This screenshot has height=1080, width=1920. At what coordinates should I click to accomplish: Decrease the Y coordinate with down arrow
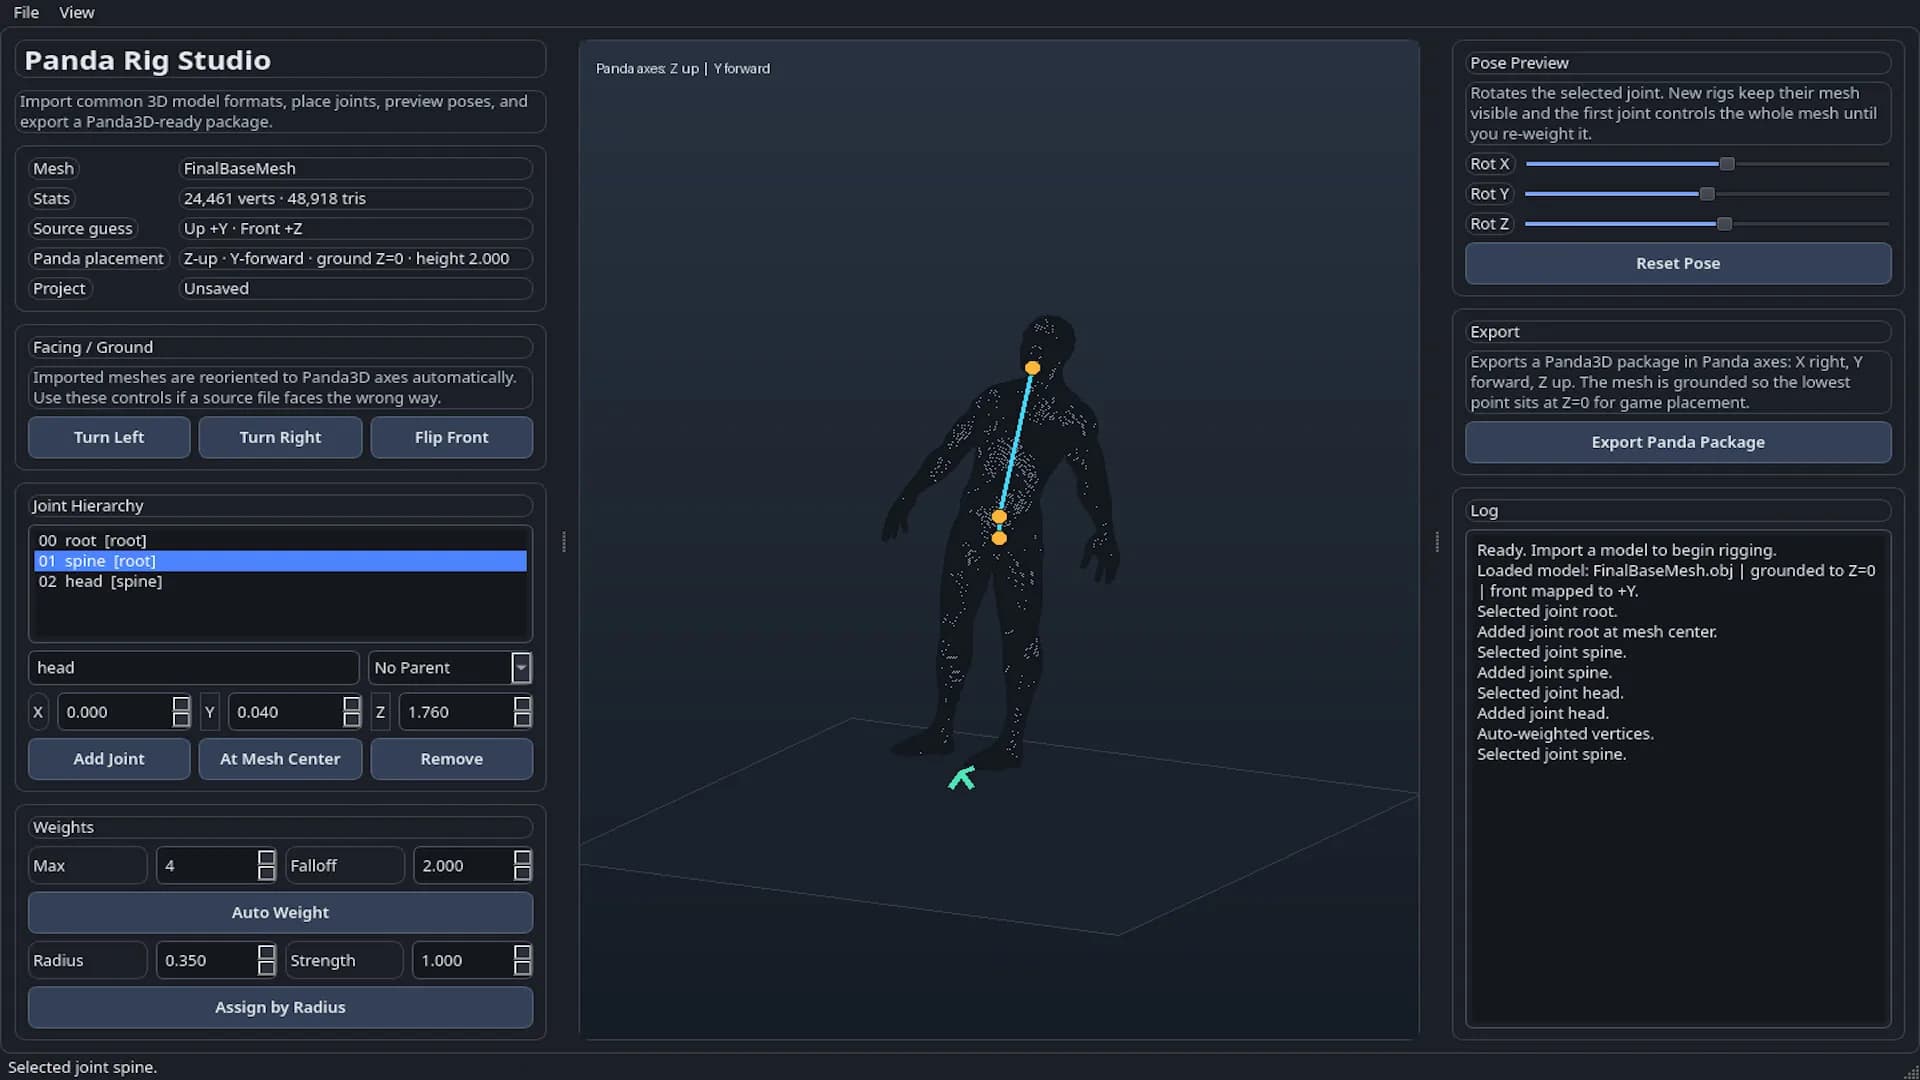pos(352,720)
